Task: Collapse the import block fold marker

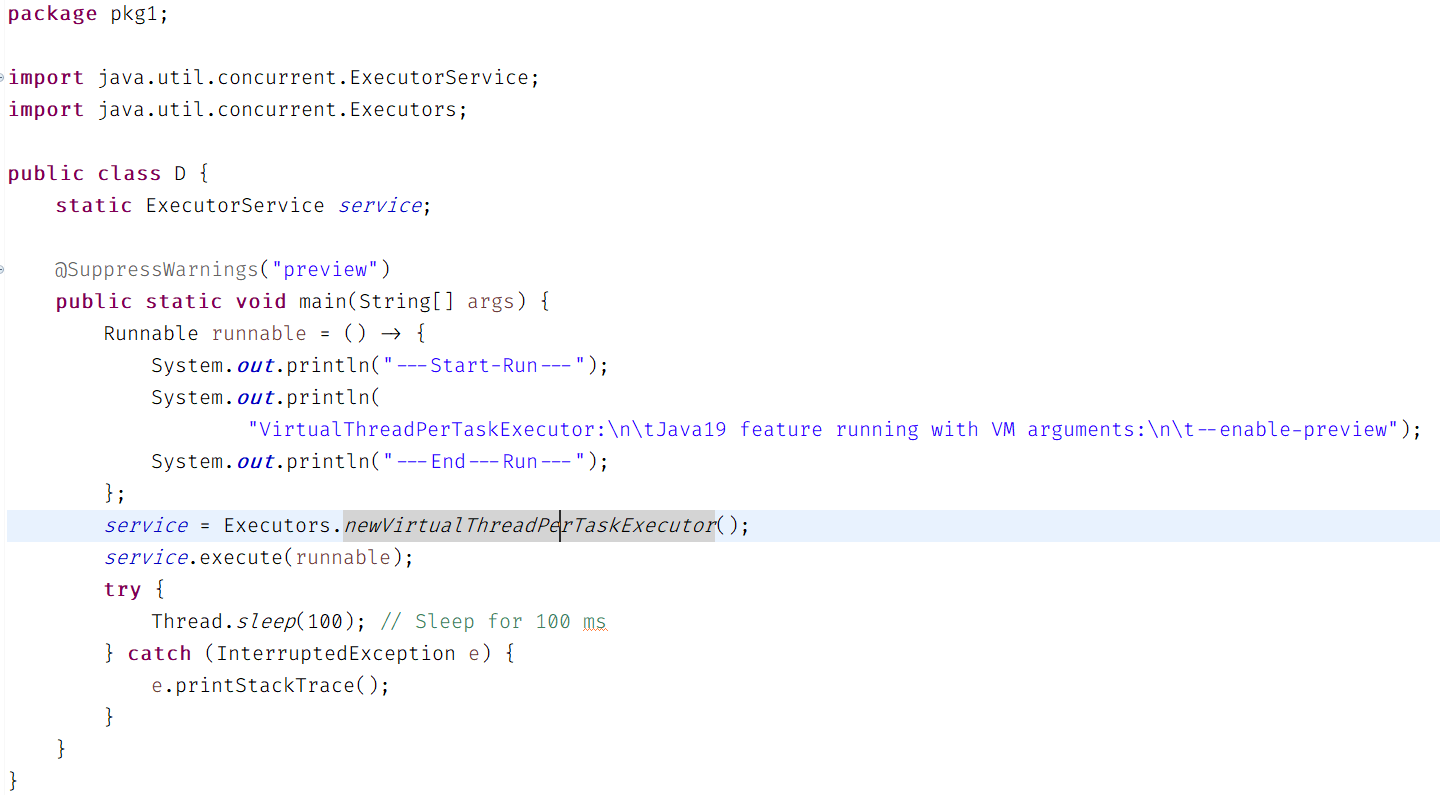Action: click(x=3, y=78)
